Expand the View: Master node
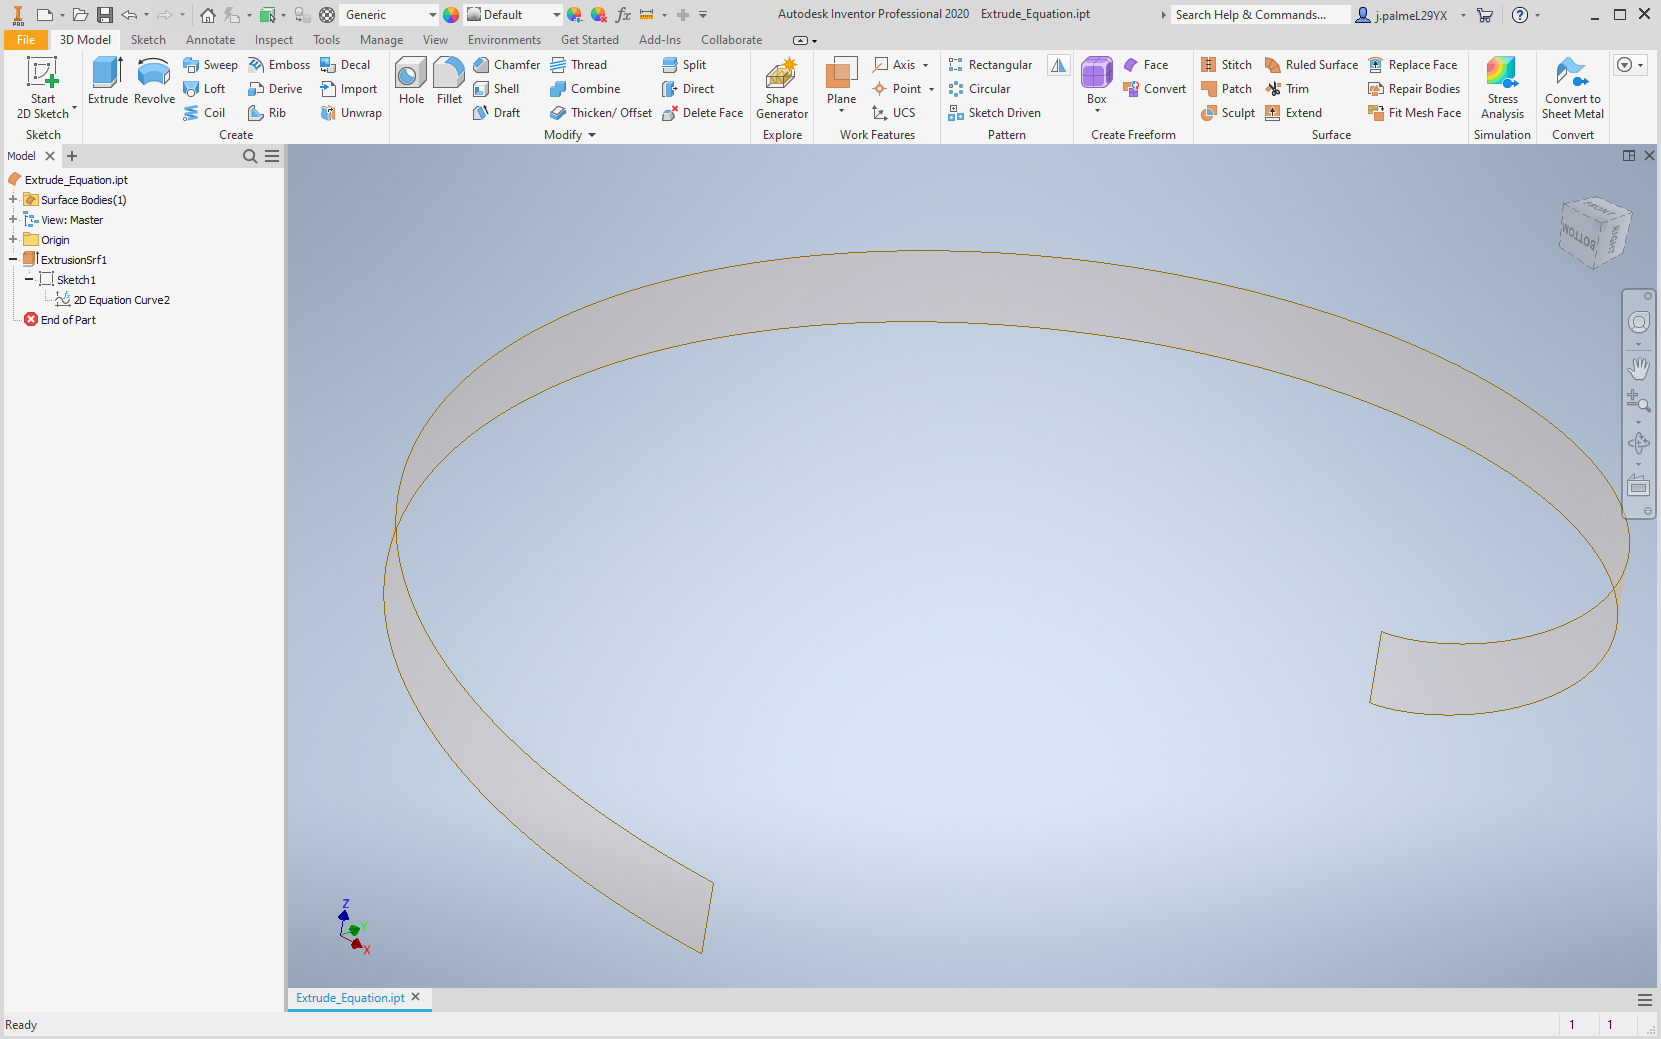The image size is (1661, 1039). coord(13,220)
